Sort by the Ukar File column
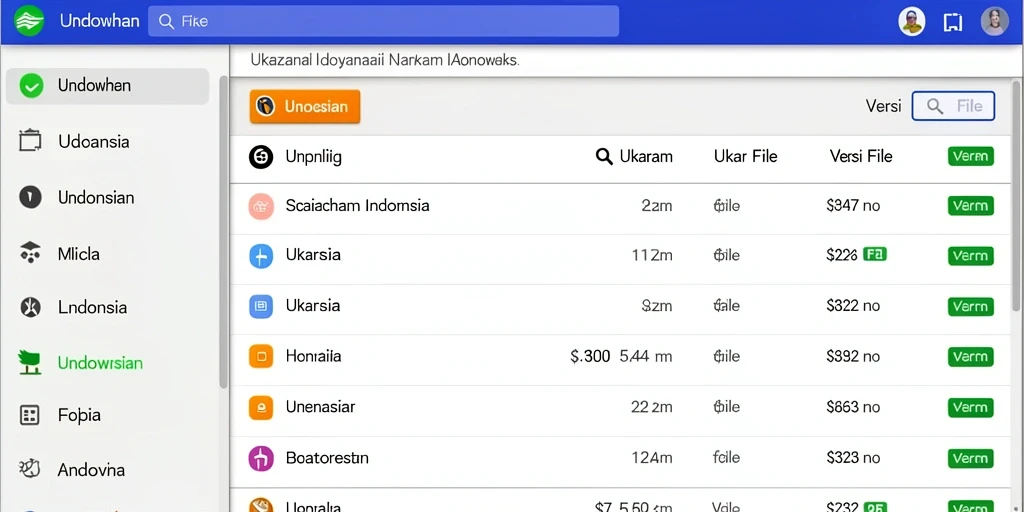1024x512 pixels. pyautogui.click(x=746, y=157)
